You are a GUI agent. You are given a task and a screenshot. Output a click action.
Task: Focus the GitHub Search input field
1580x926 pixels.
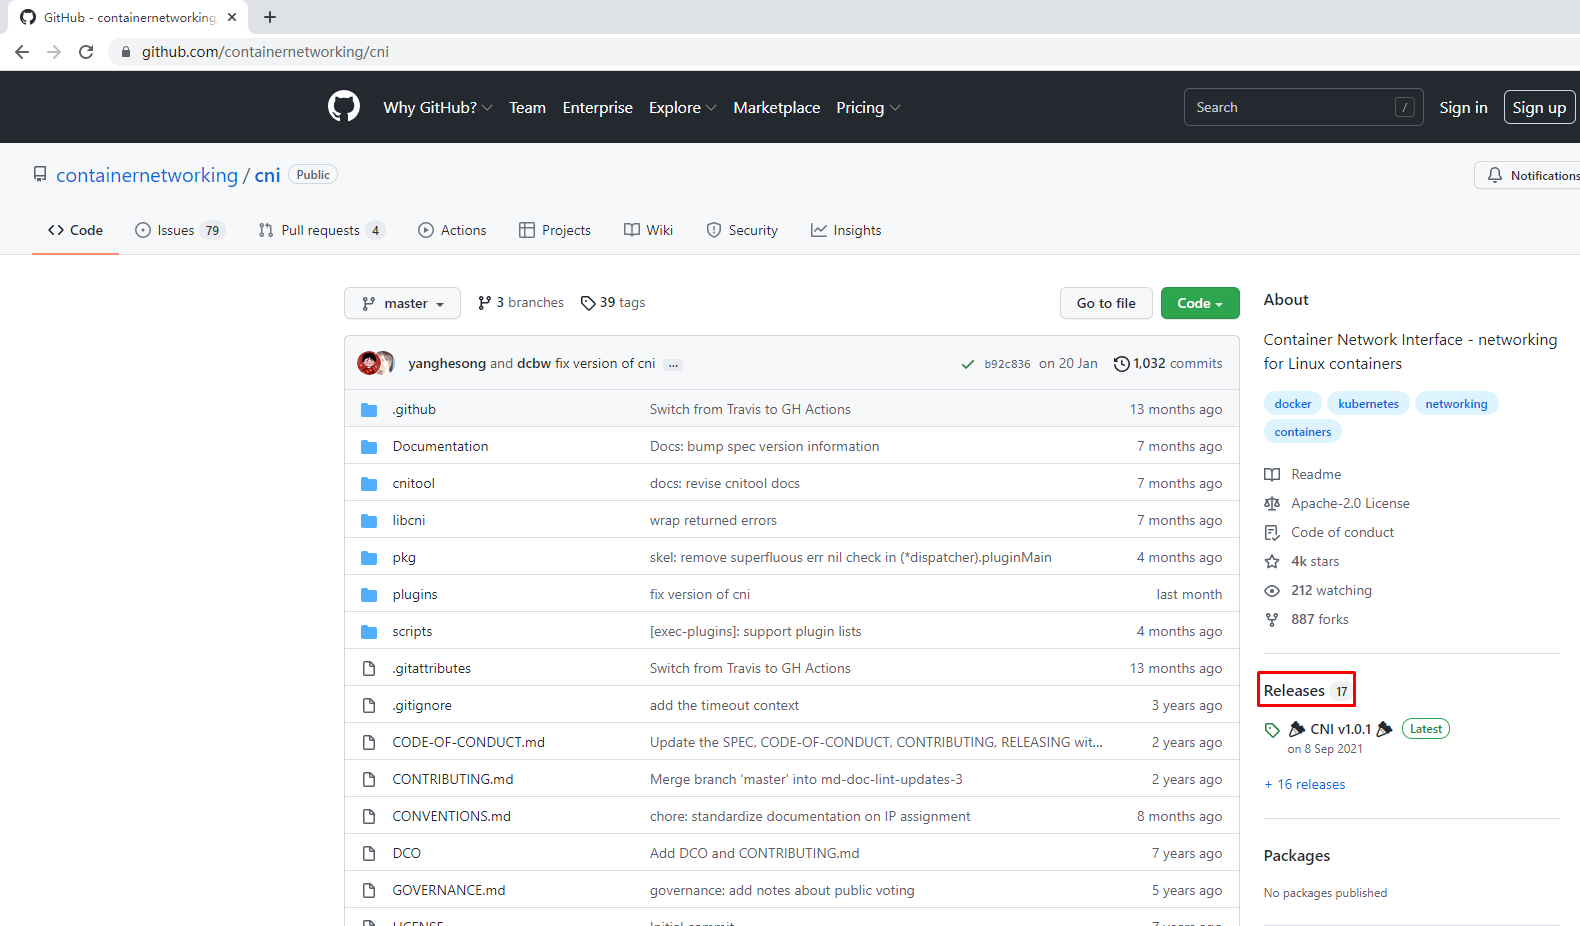(x=1290, y=107)
